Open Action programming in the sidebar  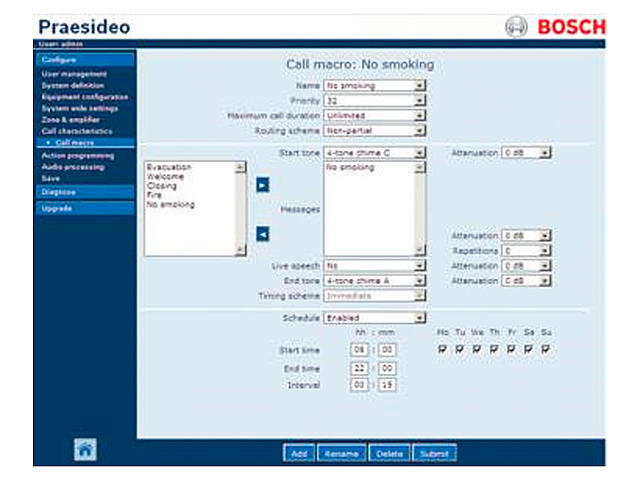78,156
